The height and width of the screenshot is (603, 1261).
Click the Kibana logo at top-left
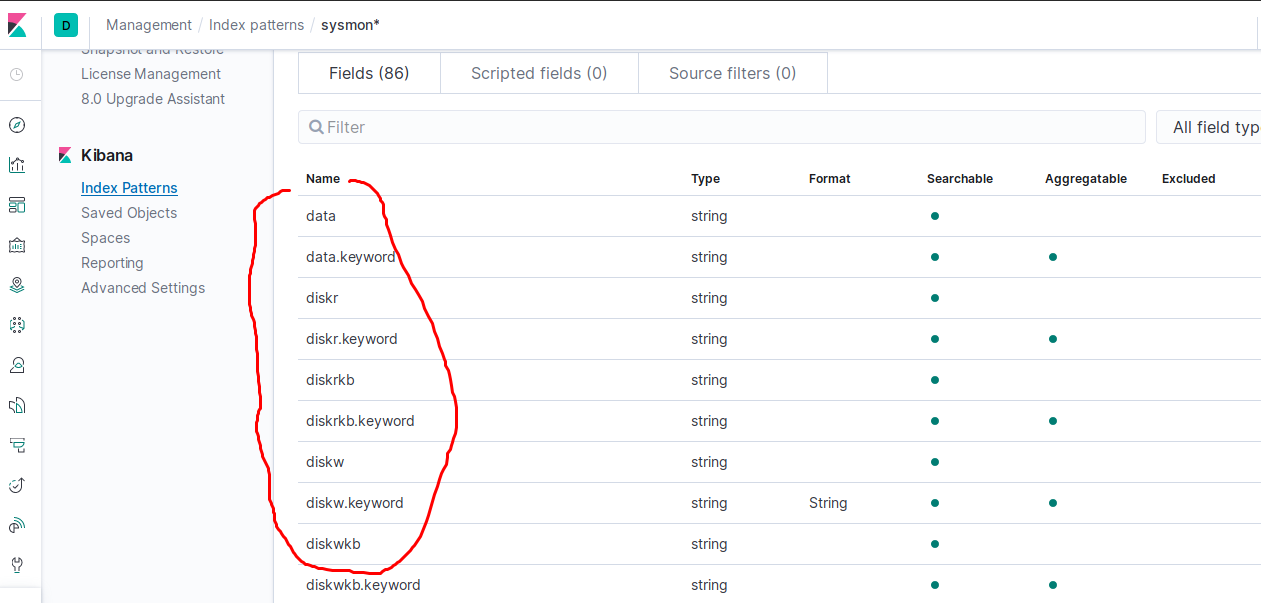[18, 25]
